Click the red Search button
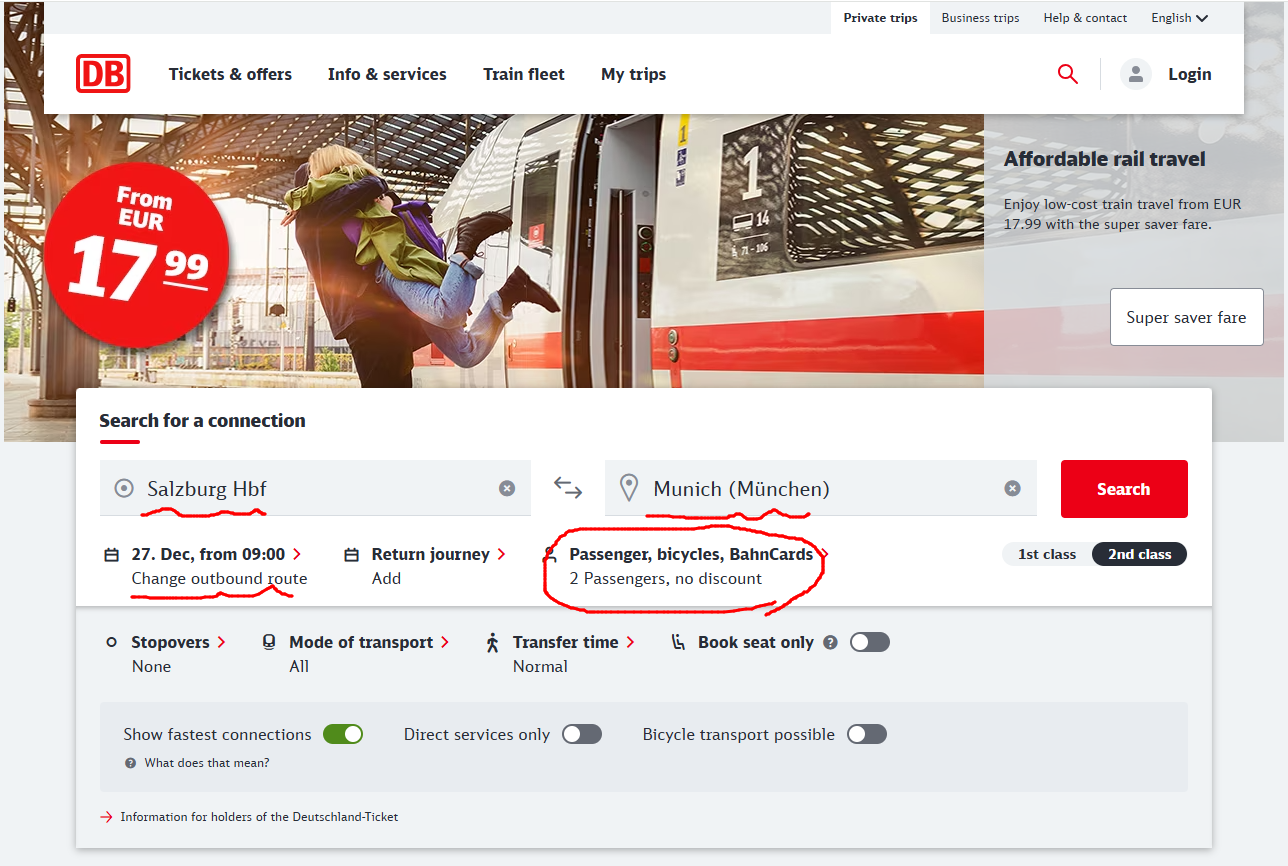Viewport: 1288px width, 866px height. pos(1124,489)
